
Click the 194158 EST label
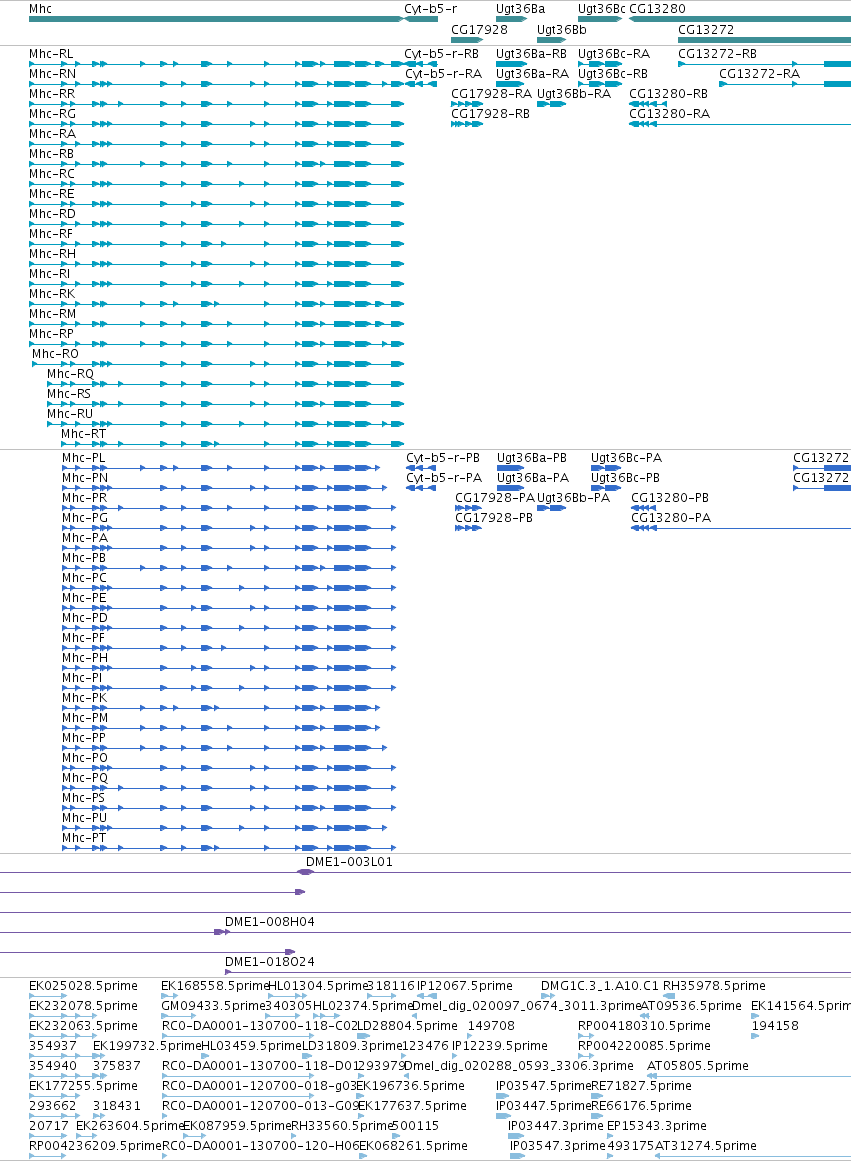pos(775,1026)
